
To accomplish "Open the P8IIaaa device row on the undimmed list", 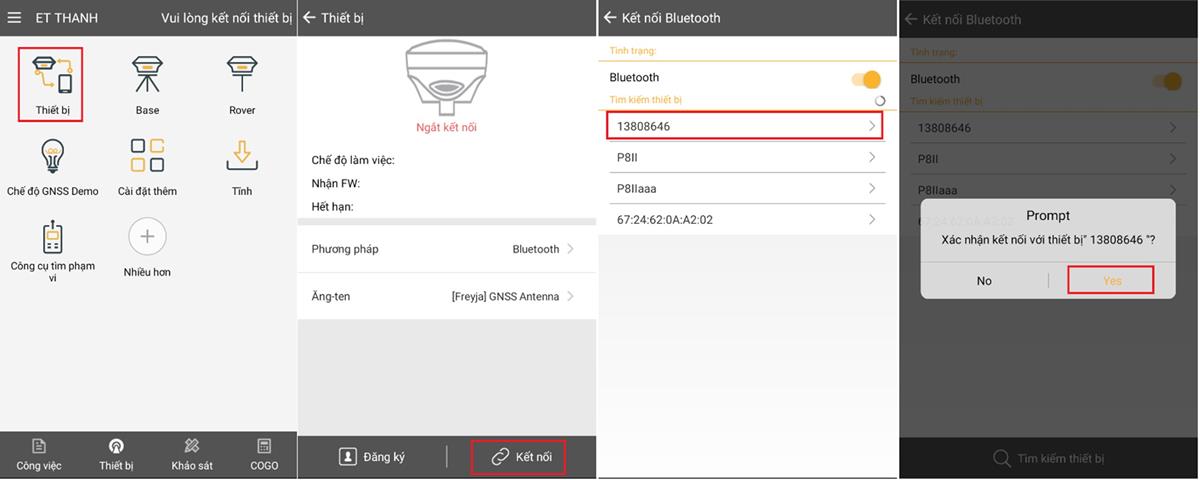I will point(746,189).
